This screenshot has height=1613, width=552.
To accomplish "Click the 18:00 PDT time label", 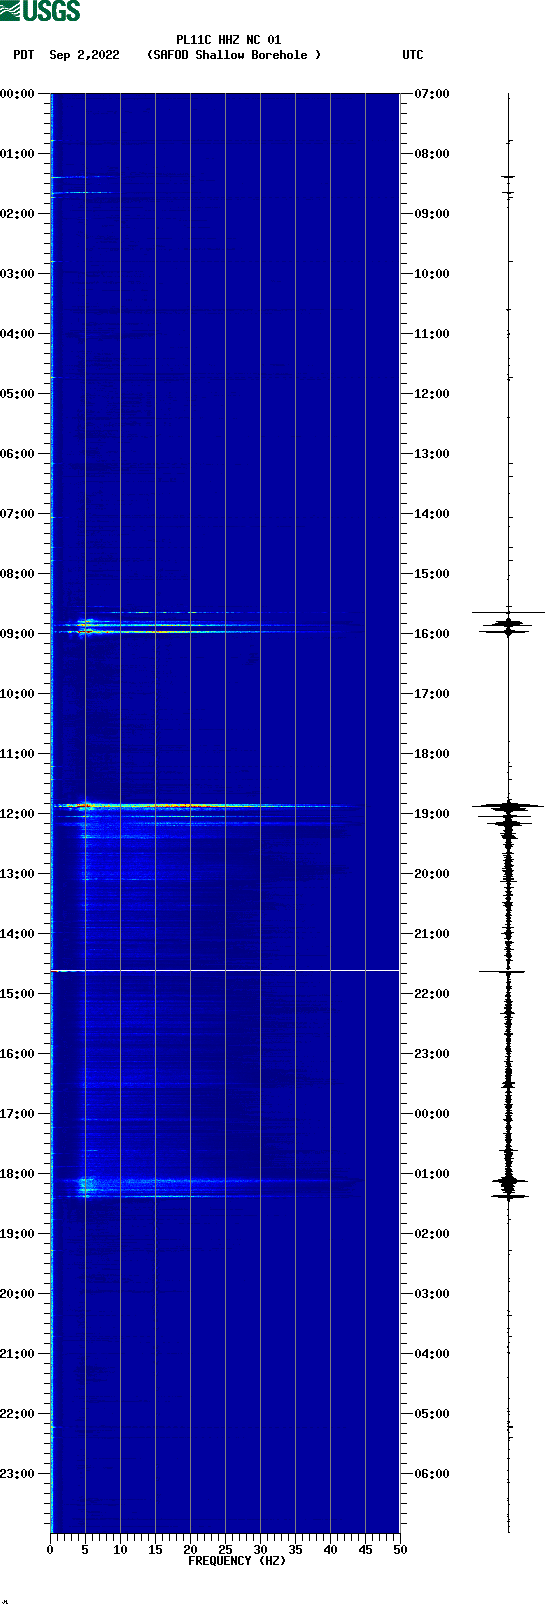I will (18, 1174).
